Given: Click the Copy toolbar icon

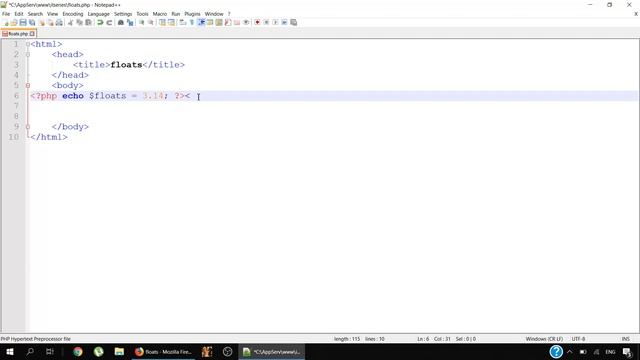Looking at the screenshot, I should (x=80, y=22).
